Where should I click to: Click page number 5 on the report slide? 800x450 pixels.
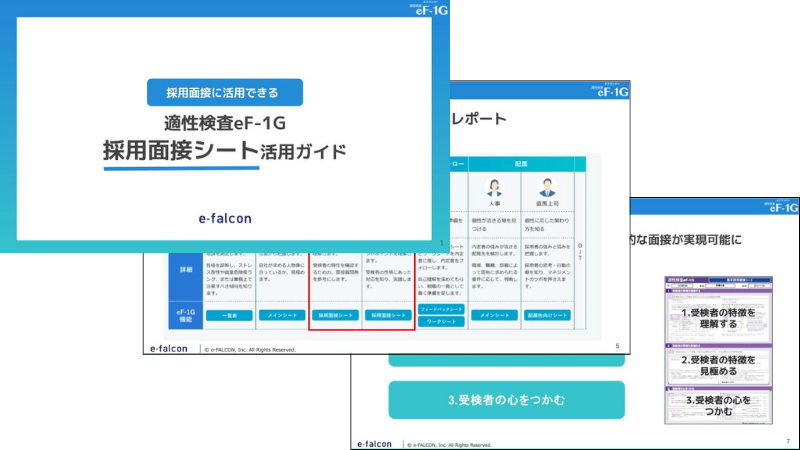617,346
